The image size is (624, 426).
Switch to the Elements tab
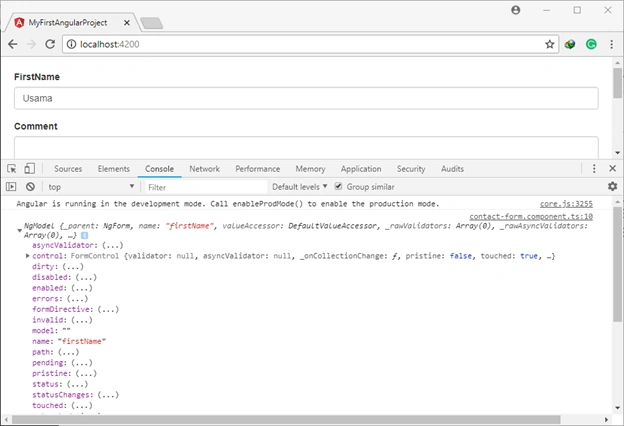pos(114,169)
